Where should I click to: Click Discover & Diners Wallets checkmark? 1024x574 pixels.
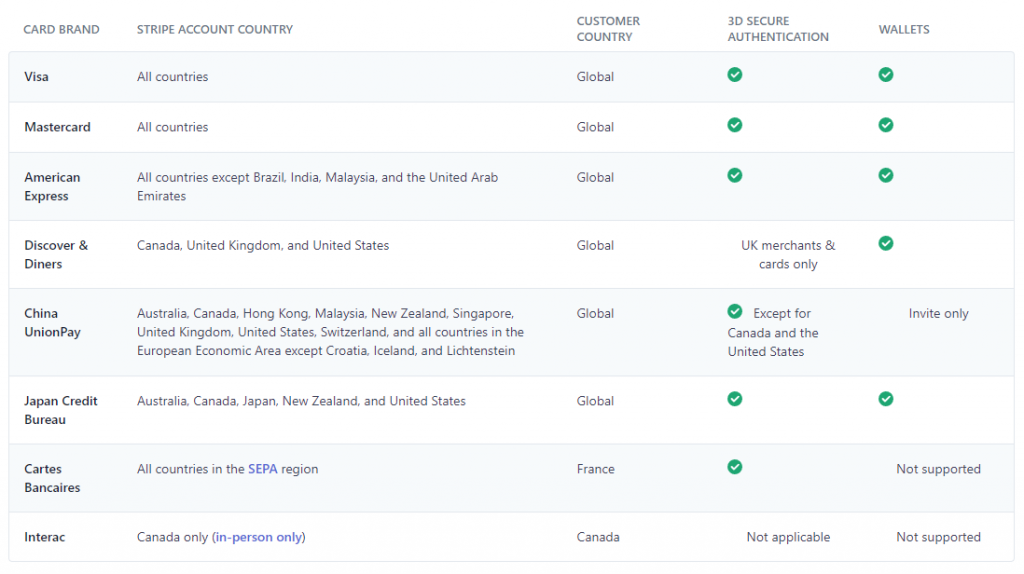[886, 243]
